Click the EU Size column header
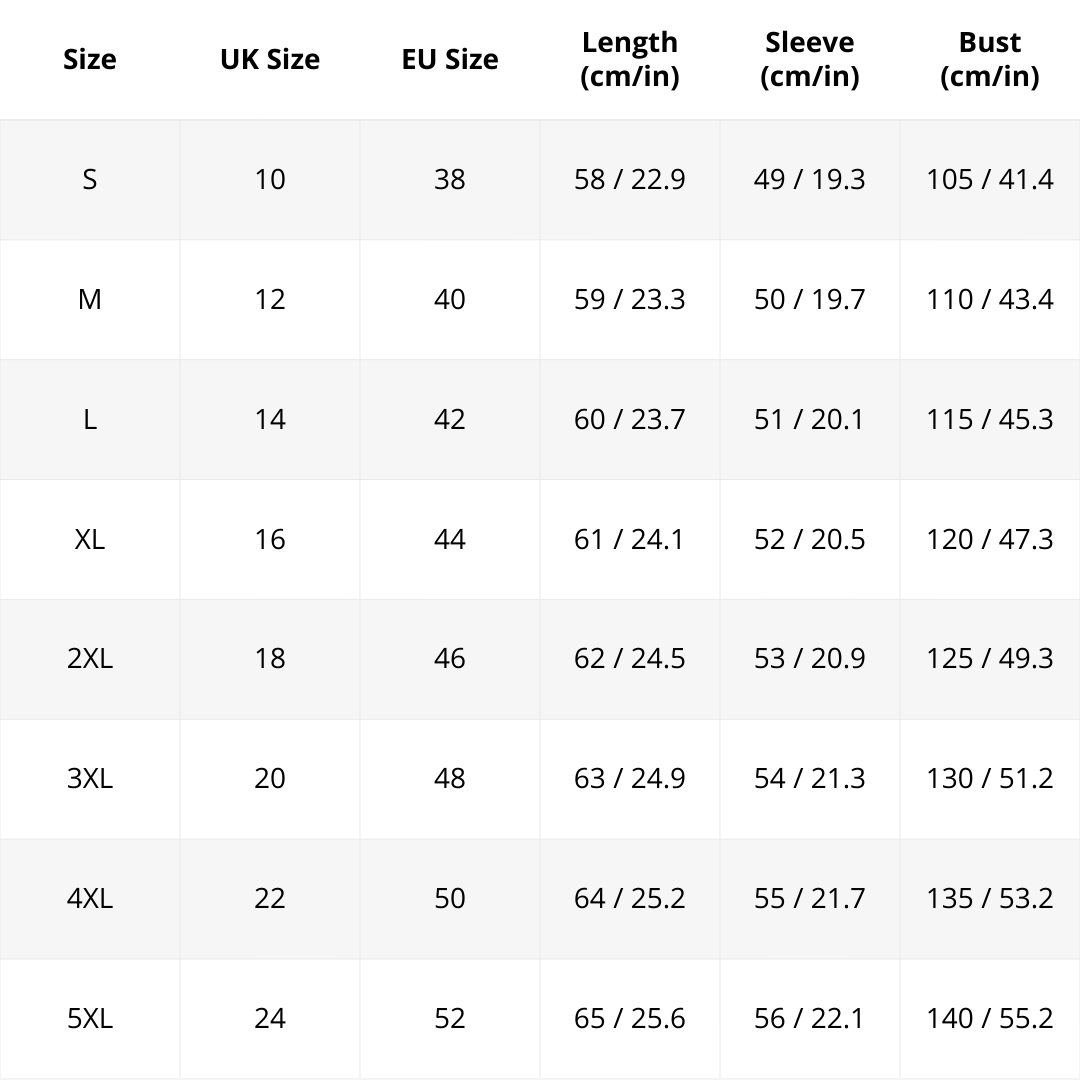This screenshot has height=1080, width=1080. click(450, 59)
